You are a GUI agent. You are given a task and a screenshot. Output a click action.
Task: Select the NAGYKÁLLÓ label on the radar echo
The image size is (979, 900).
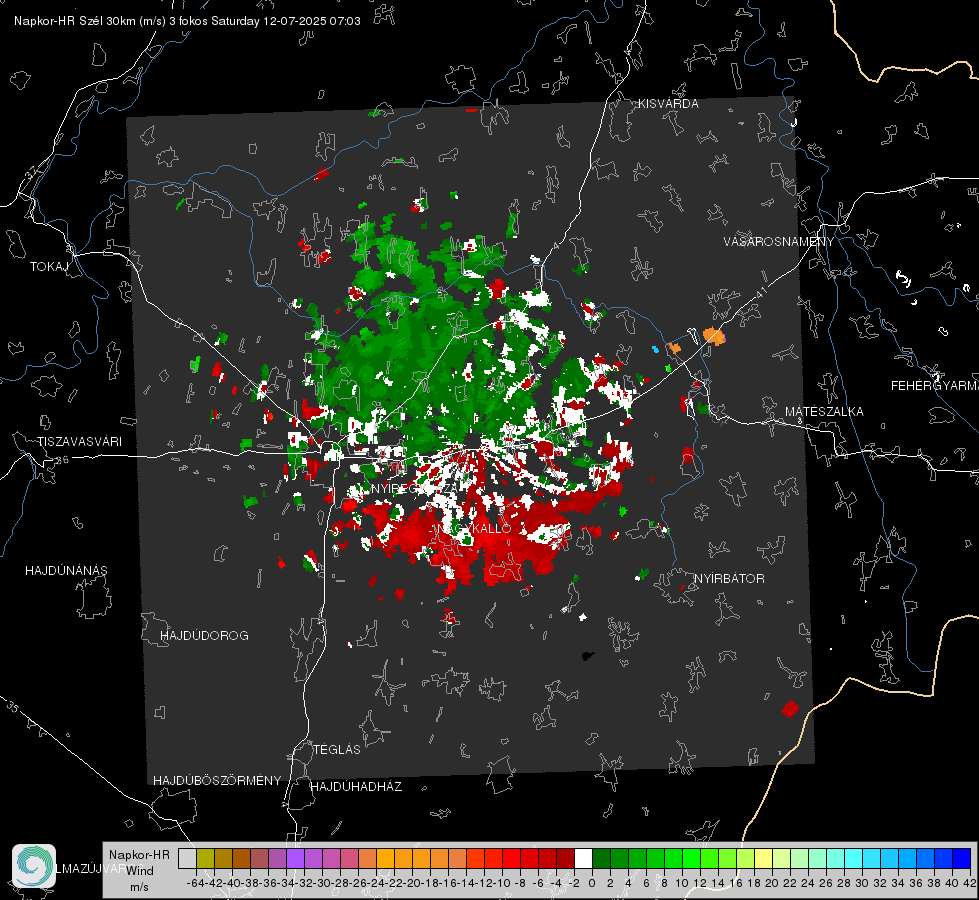(x=475, y=528)
